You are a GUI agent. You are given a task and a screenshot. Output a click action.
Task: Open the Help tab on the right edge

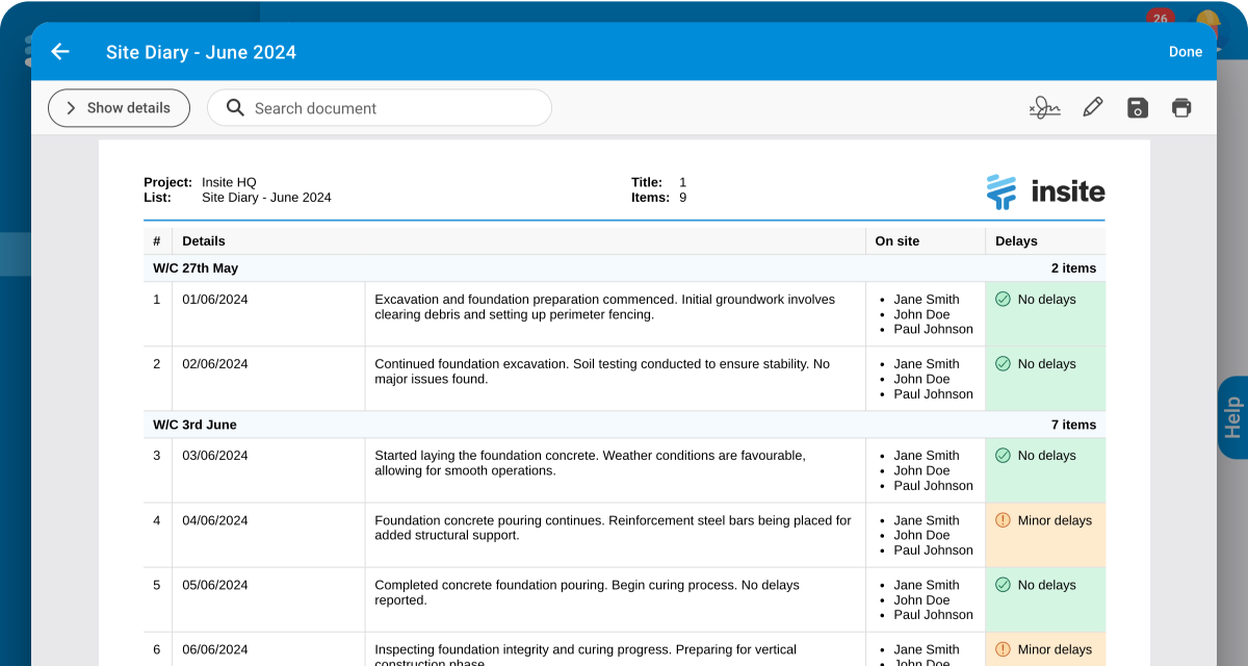(x=1232, y=418)
